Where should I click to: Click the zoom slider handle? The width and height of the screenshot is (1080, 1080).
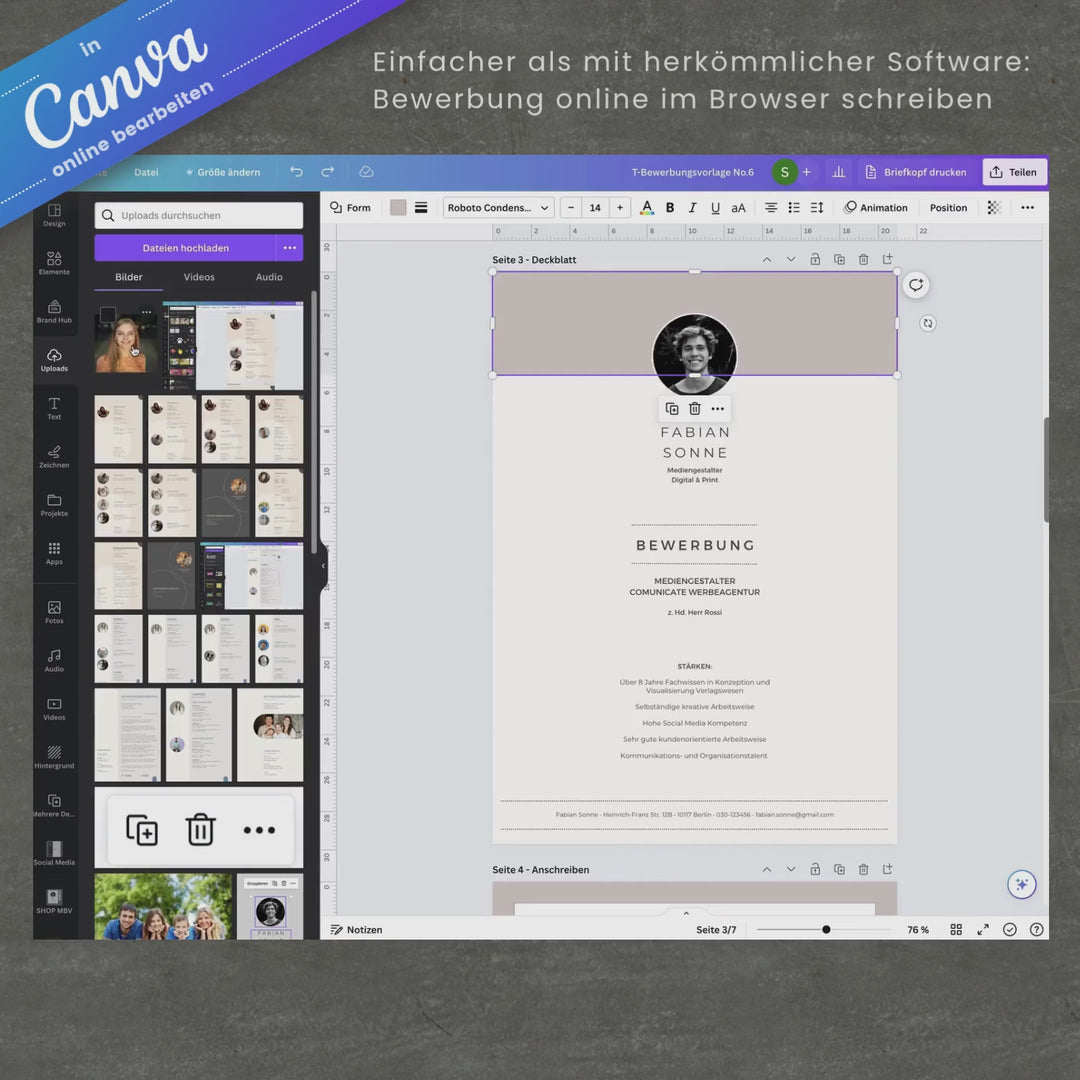click(x=826, y=929)
